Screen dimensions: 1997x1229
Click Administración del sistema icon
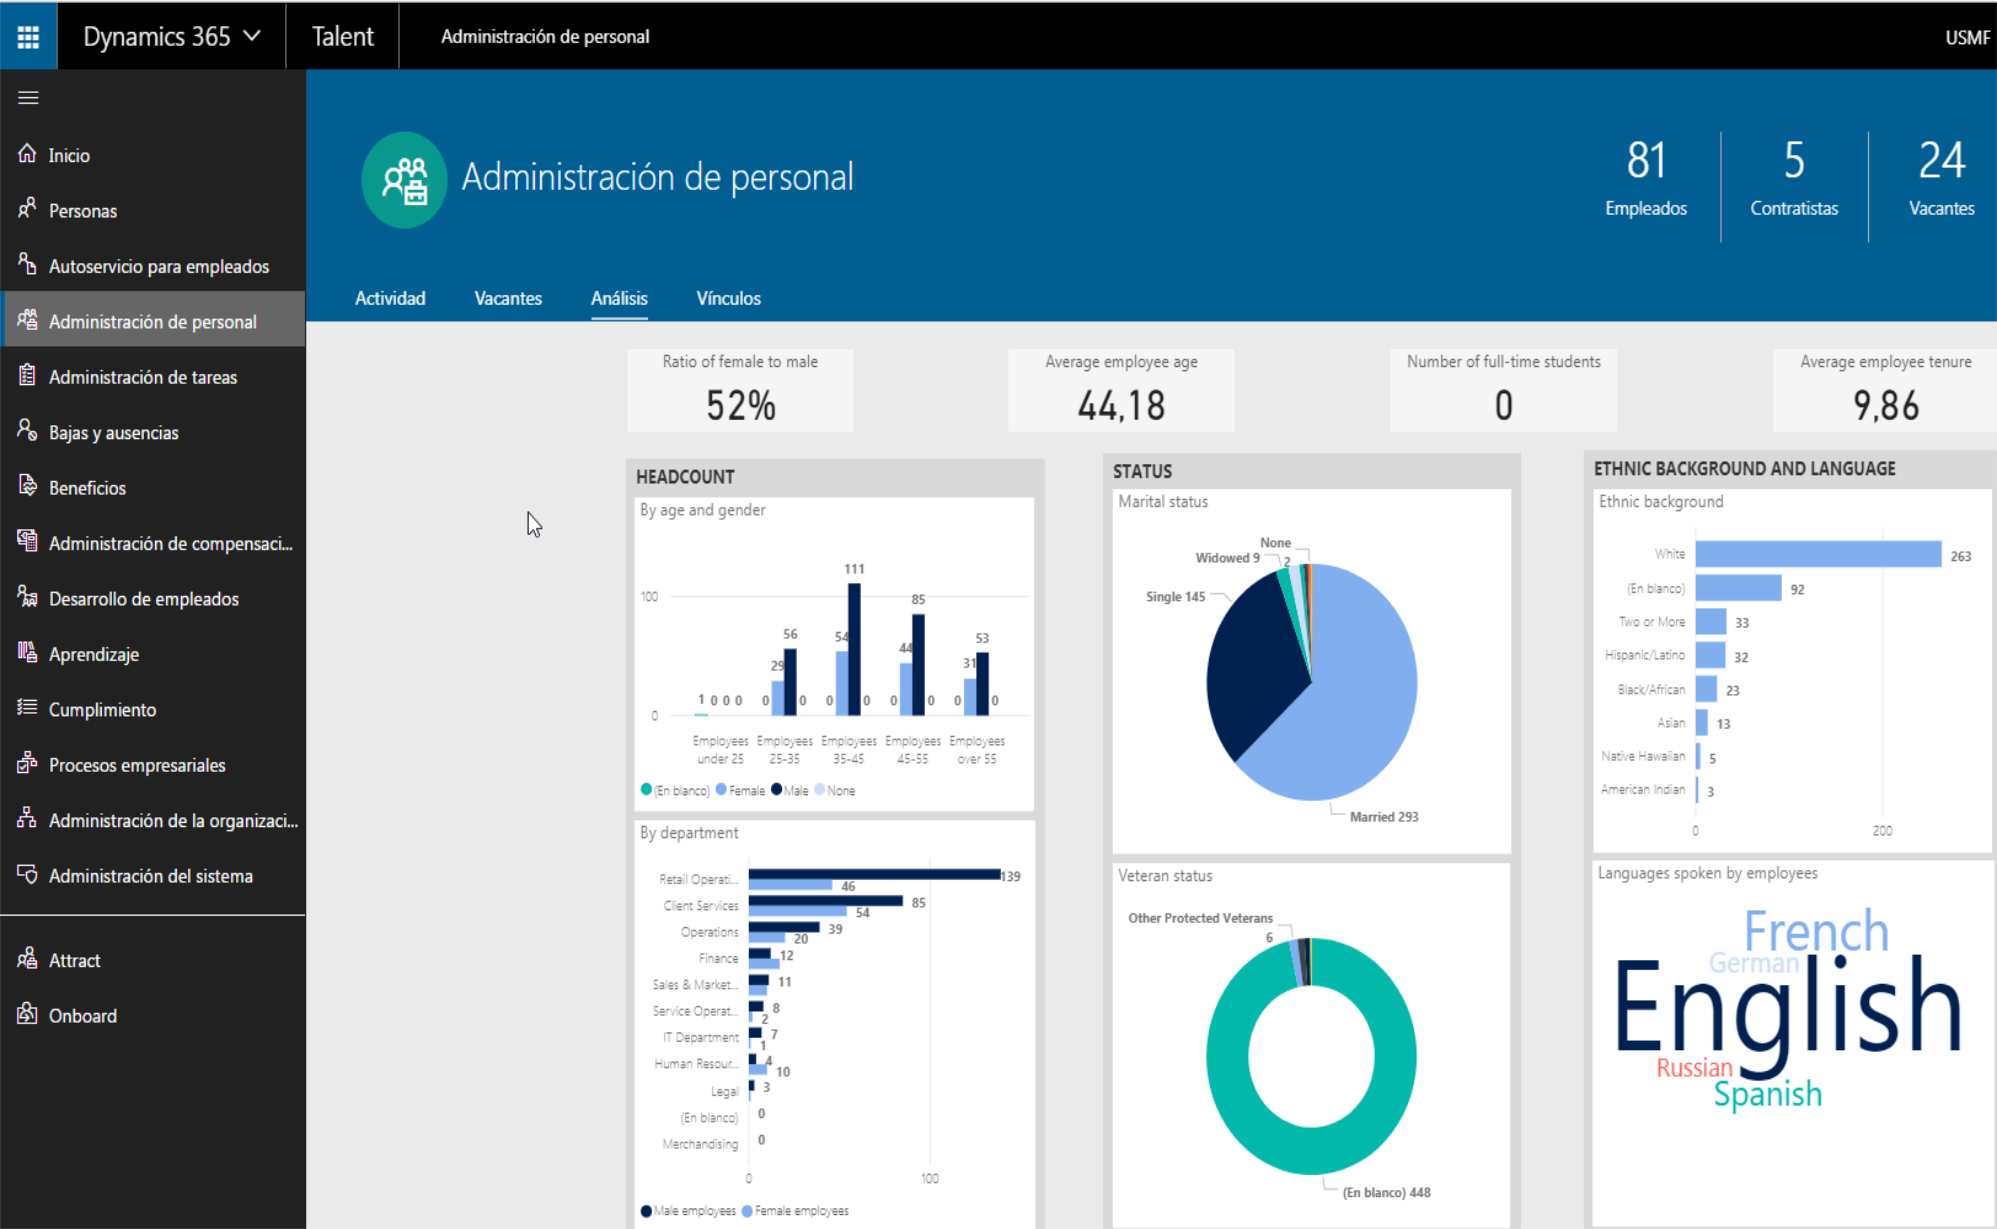pyautogui.click(x=27, y=874)
